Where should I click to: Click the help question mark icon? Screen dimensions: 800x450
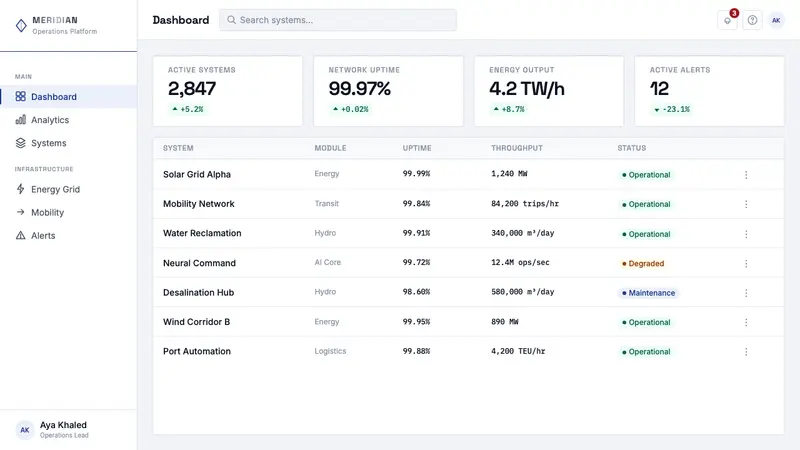(752, 20)
